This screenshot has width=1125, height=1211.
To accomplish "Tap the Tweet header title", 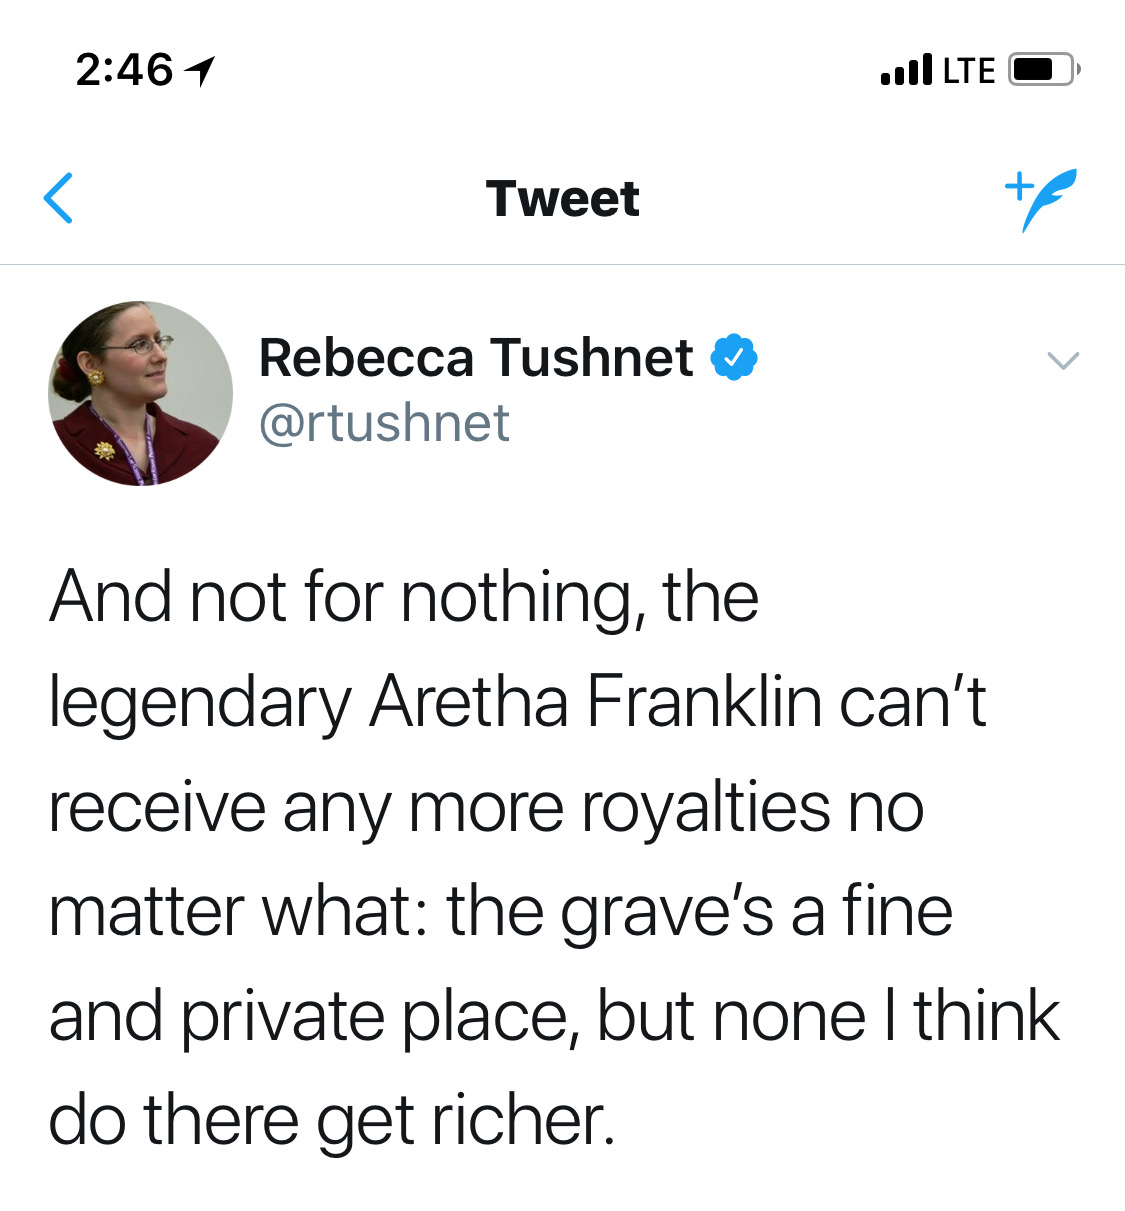I will (562, 198).
